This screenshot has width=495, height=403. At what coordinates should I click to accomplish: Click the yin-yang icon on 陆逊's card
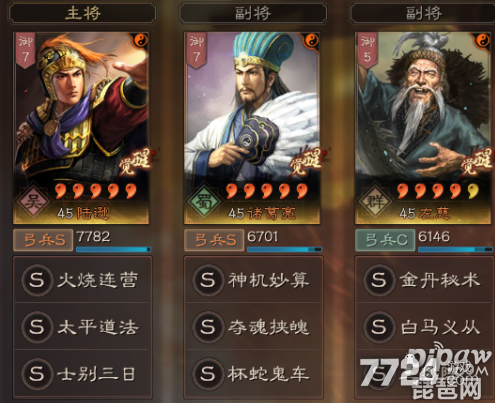click(140, 41)
